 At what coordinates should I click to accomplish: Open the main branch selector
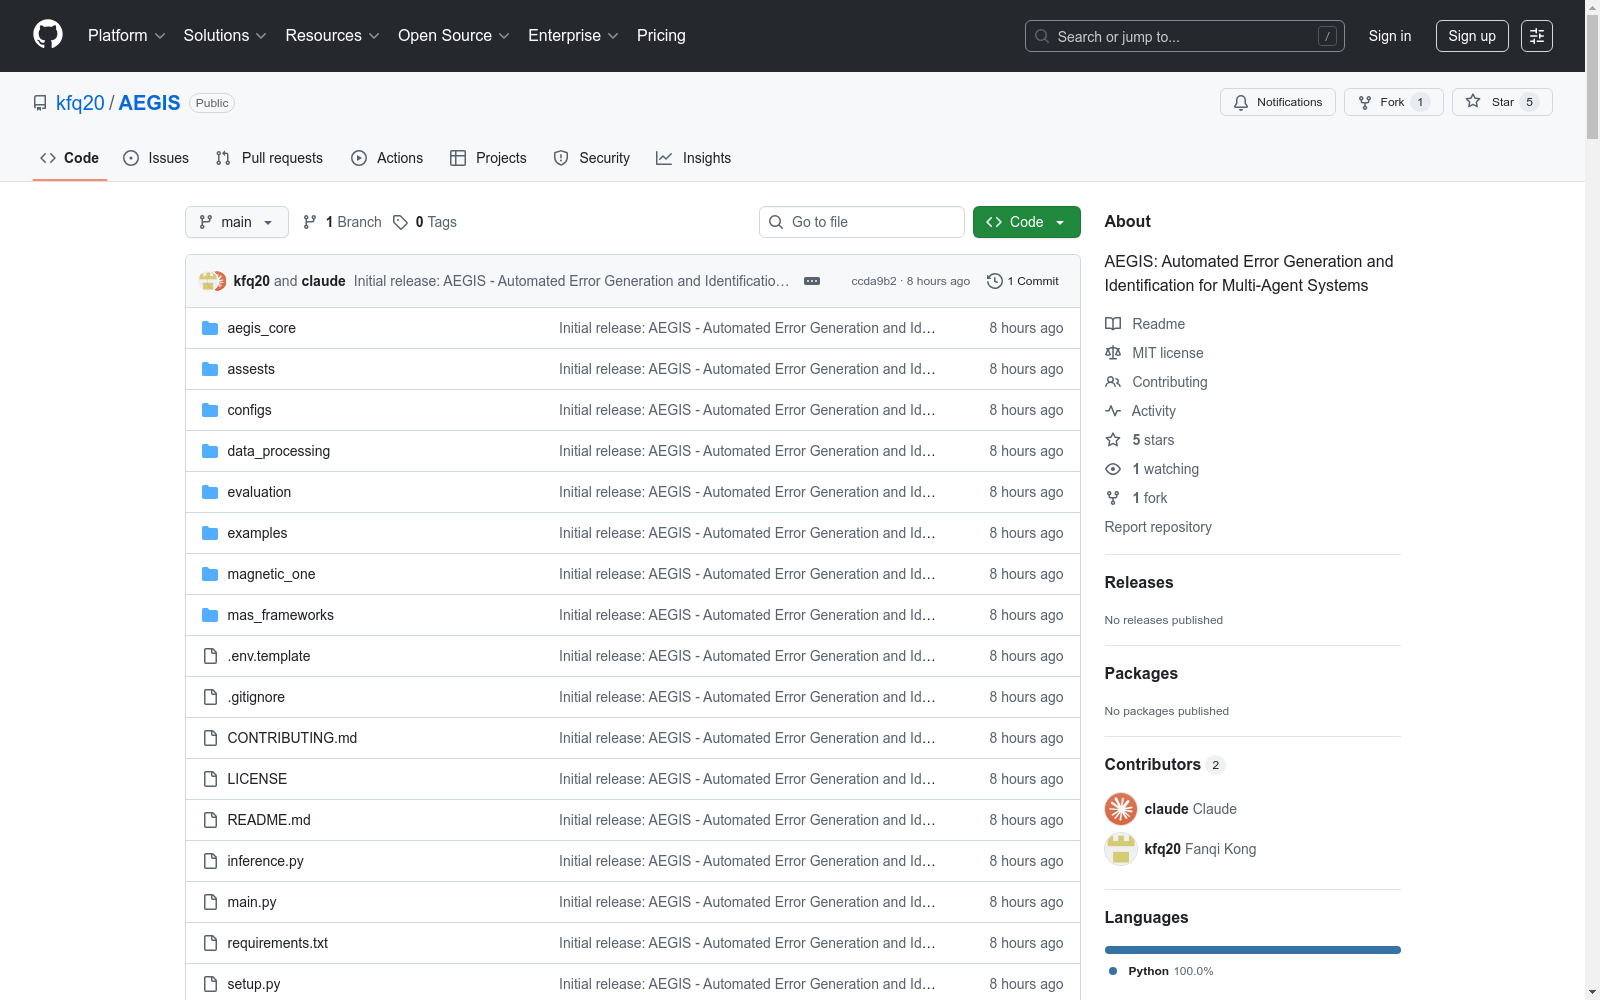[x=237, y=222]
